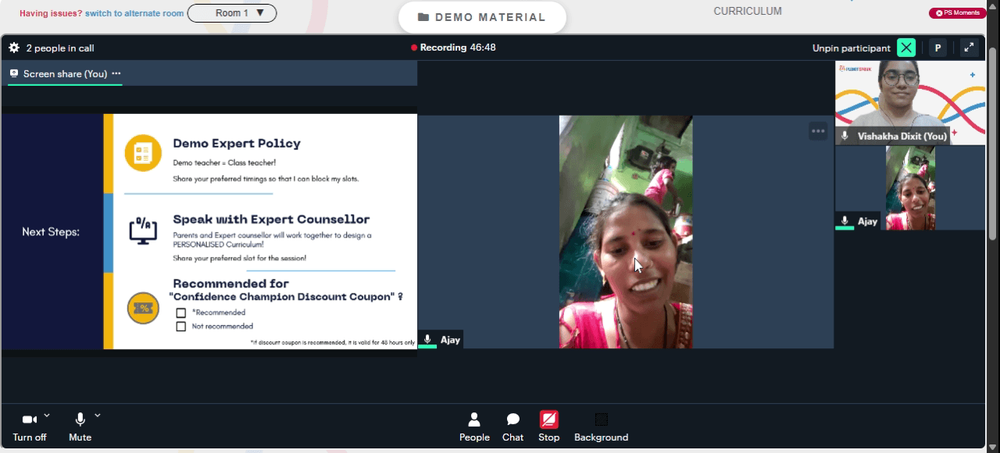Click screen share tab icon

point(14,73)
